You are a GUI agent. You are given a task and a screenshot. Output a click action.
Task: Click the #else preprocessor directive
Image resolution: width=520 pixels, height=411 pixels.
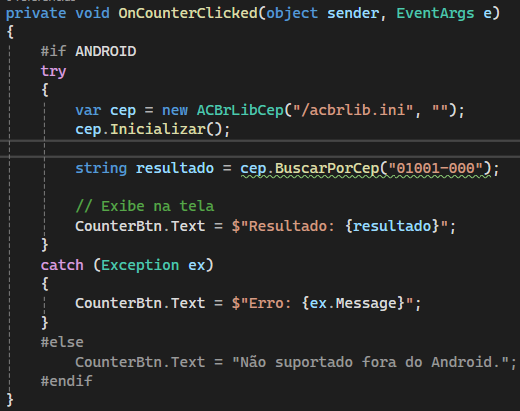[62, 342]
